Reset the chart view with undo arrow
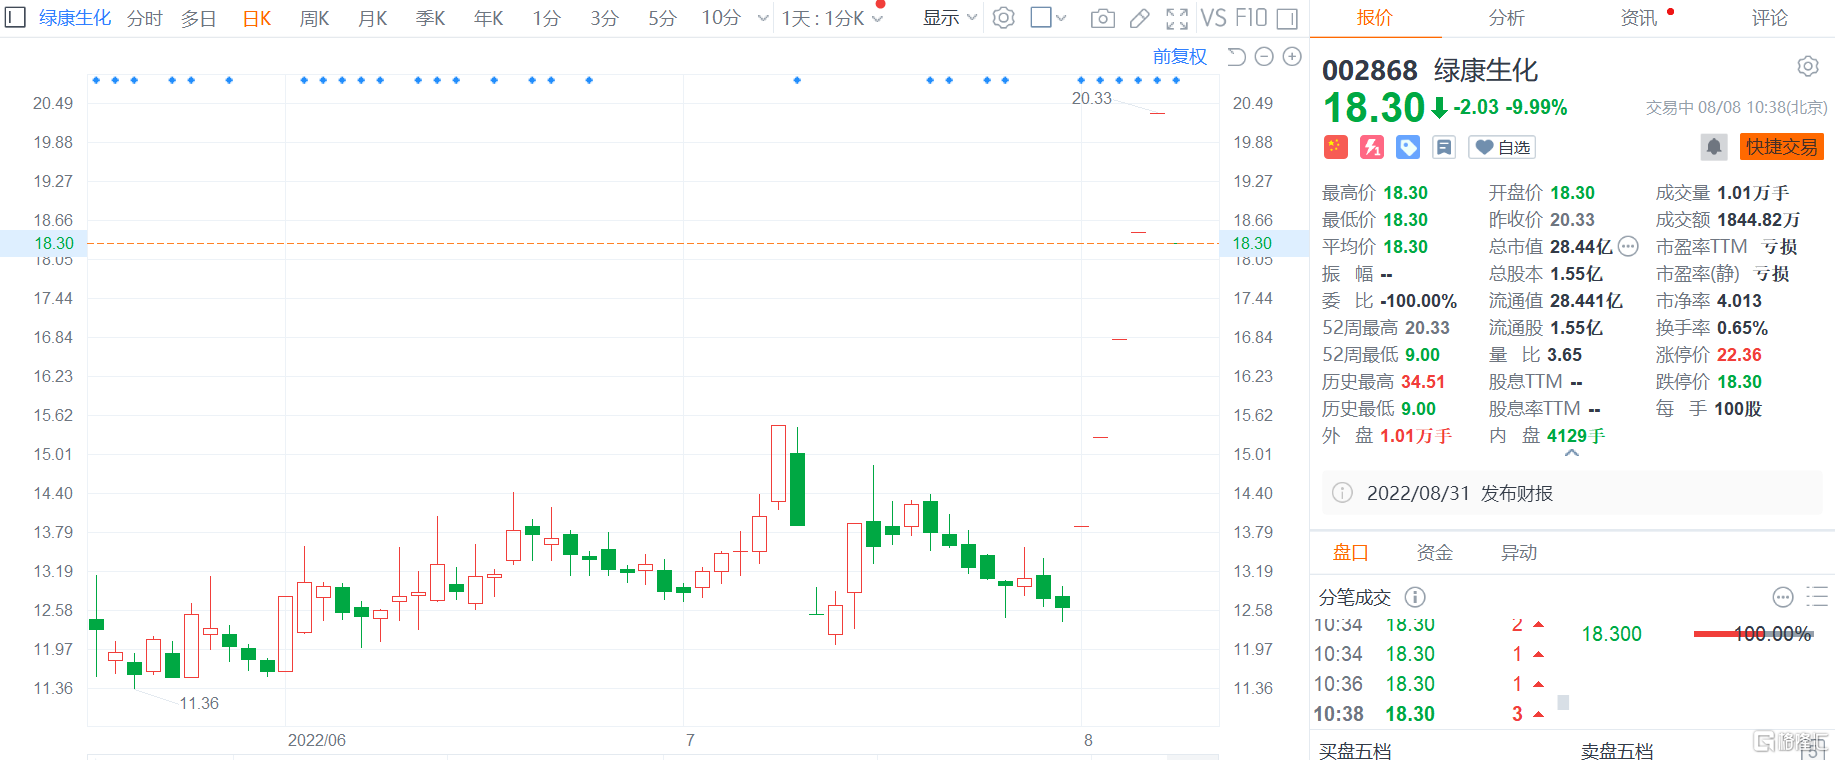Image resolution: width=1836 pixels, height=760 pixels. click(x=1237, y=57)
